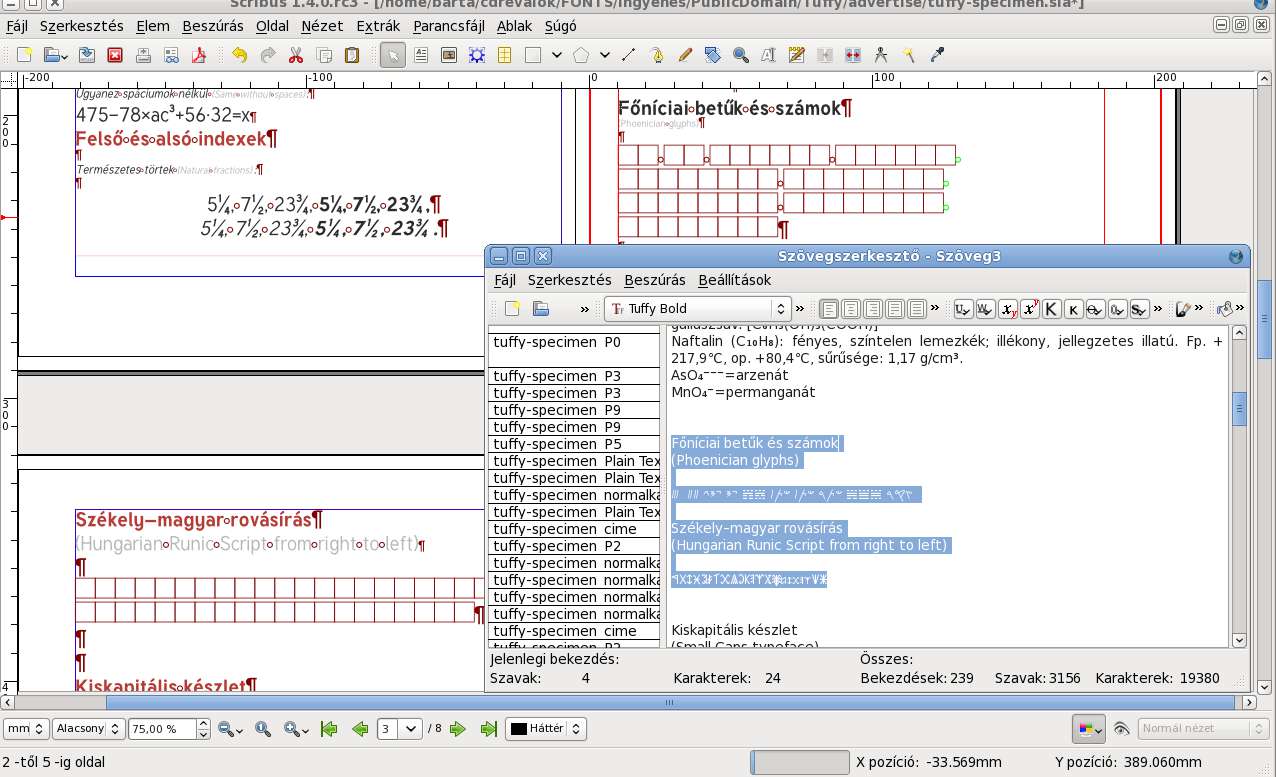
Task: Click the Export as PDF icon
Action: [198, 55]
